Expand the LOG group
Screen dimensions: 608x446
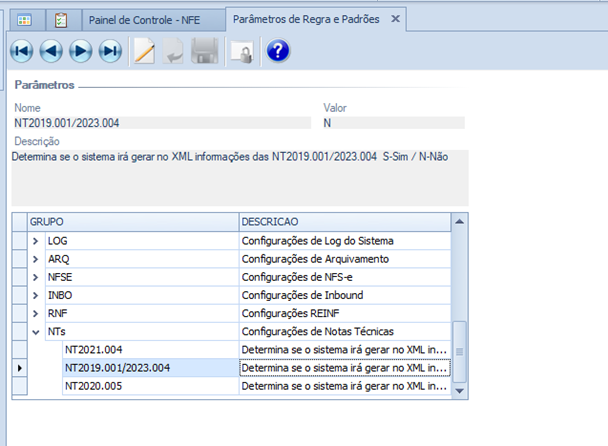click(x=37, y=241)
